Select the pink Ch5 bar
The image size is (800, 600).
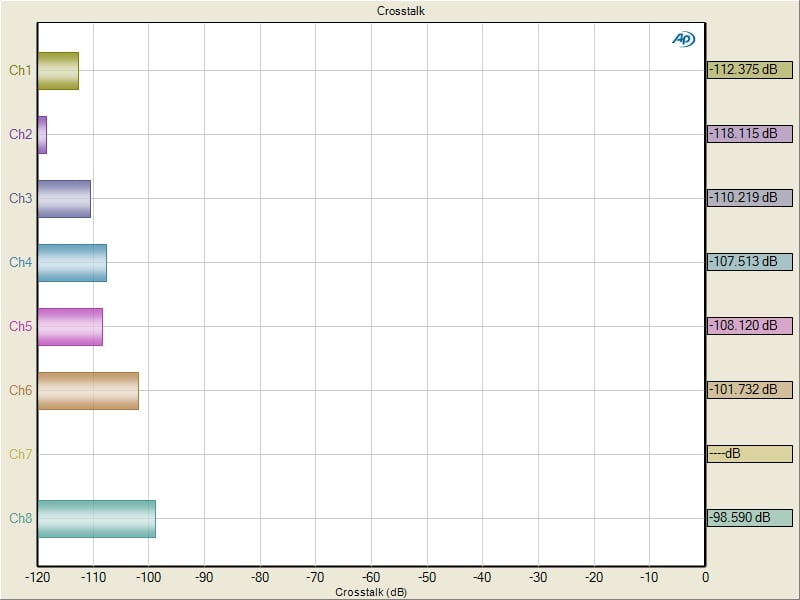coord(70,327)
